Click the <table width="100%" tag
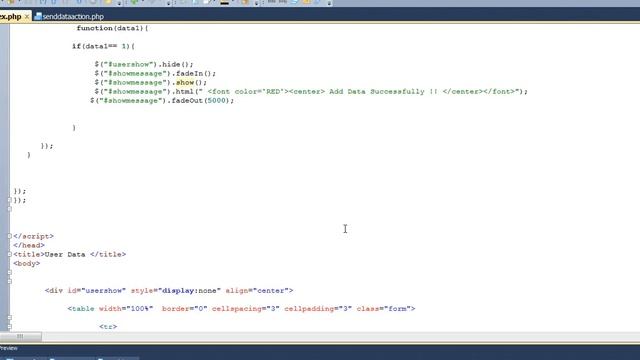This screenshot has width=640, height=360. [110, 309]
